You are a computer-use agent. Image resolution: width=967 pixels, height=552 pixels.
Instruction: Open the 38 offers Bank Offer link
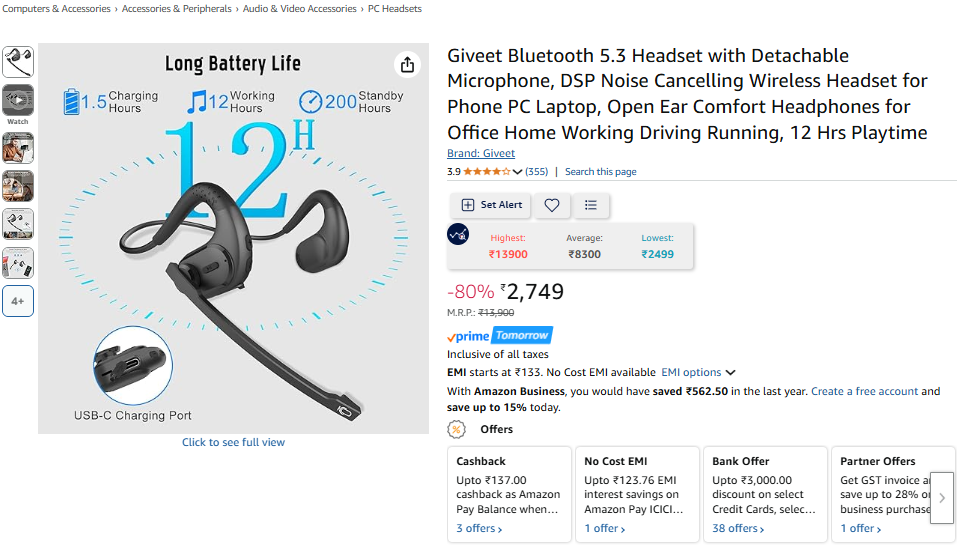pyautogui.click(x=738, y=529)
